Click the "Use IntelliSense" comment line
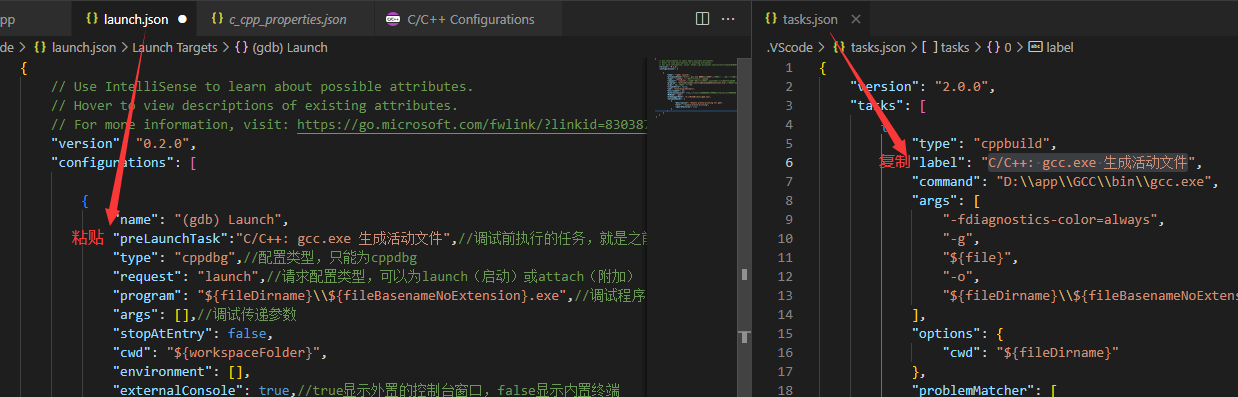Screen dimensions: 1238x397 tap(262, 86)
